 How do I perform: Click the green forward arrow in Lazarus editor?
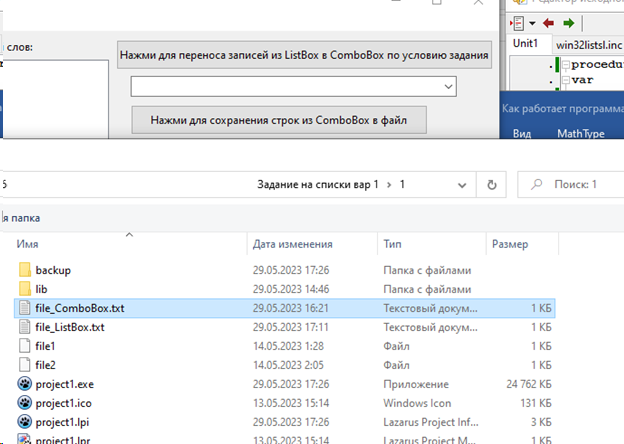pos(569,23)
